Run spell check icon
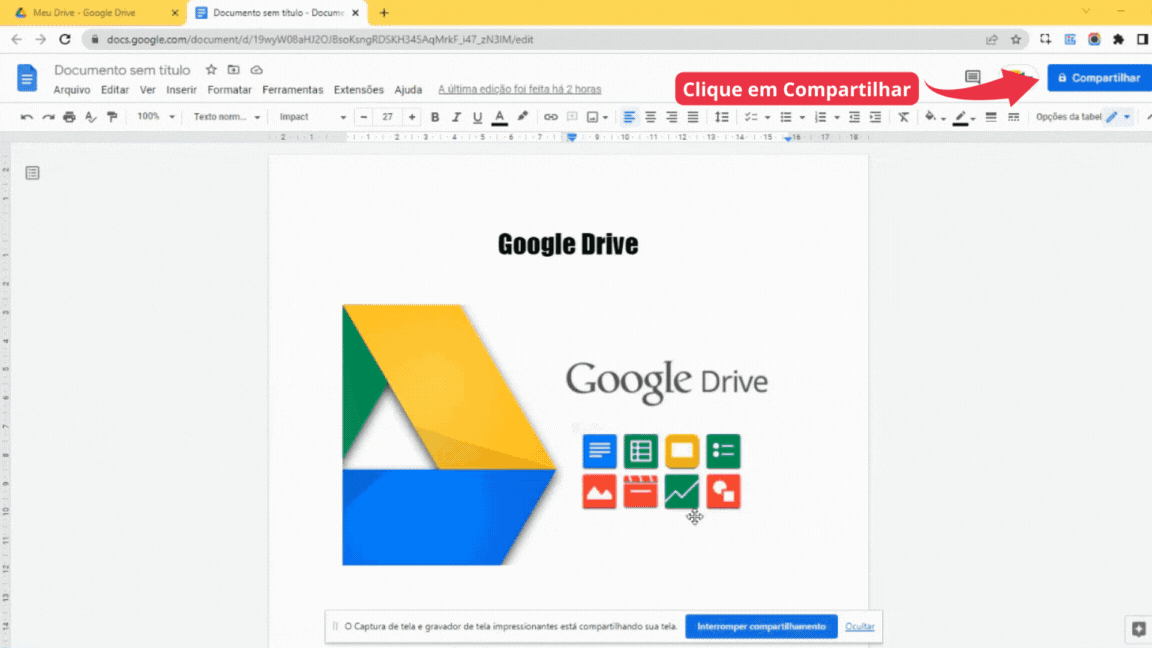The width and height of the screenshot is (1152, 648). coord(90,117)
